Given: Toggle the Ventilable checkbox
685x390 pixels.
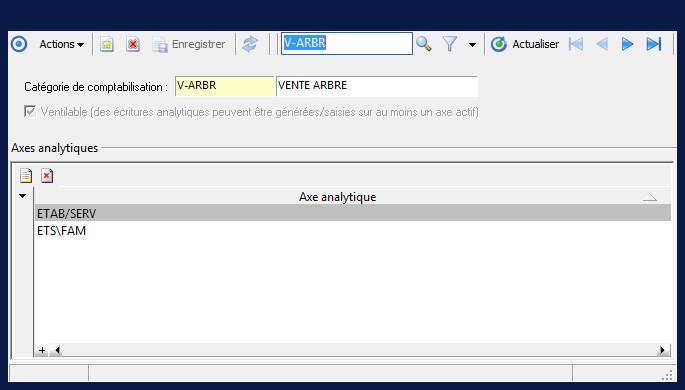Looking at the screenshot, I should pyautogui.click(x=30, y=111).
